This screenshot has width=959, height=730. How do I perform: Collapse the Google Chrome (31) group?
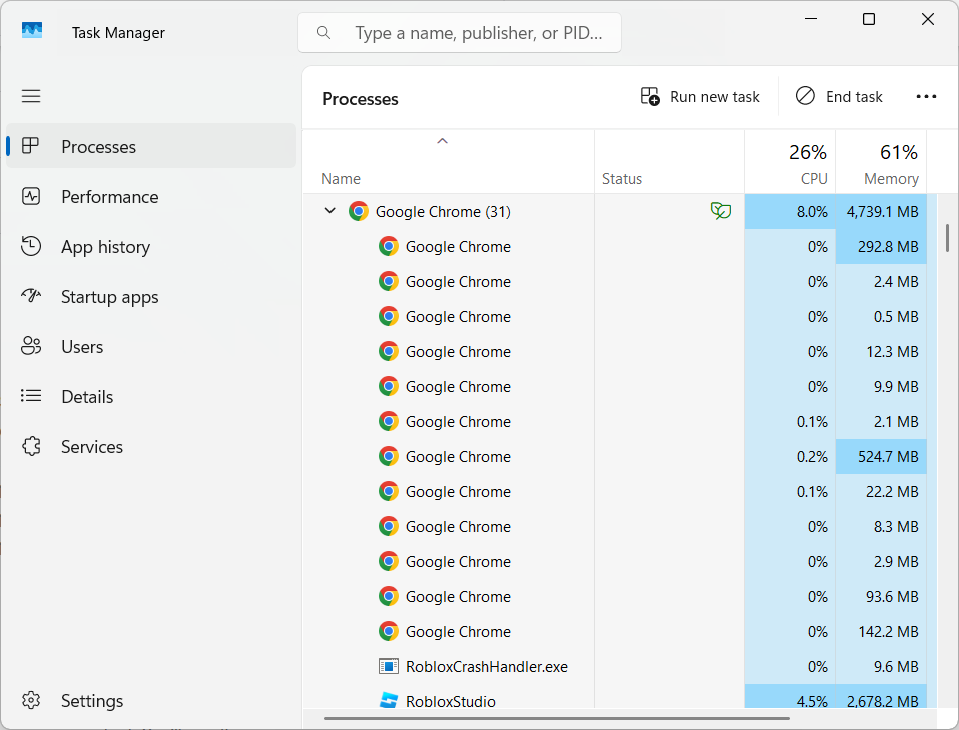tap(330, 211)
